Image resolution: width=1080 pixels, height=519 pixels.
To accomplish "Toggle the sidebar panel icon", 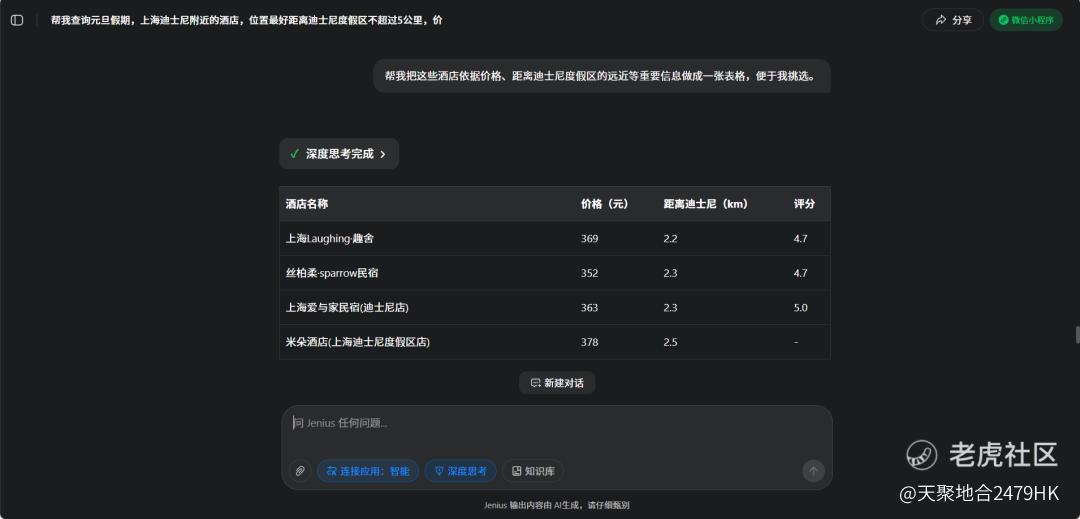I will tap(17, 20).
